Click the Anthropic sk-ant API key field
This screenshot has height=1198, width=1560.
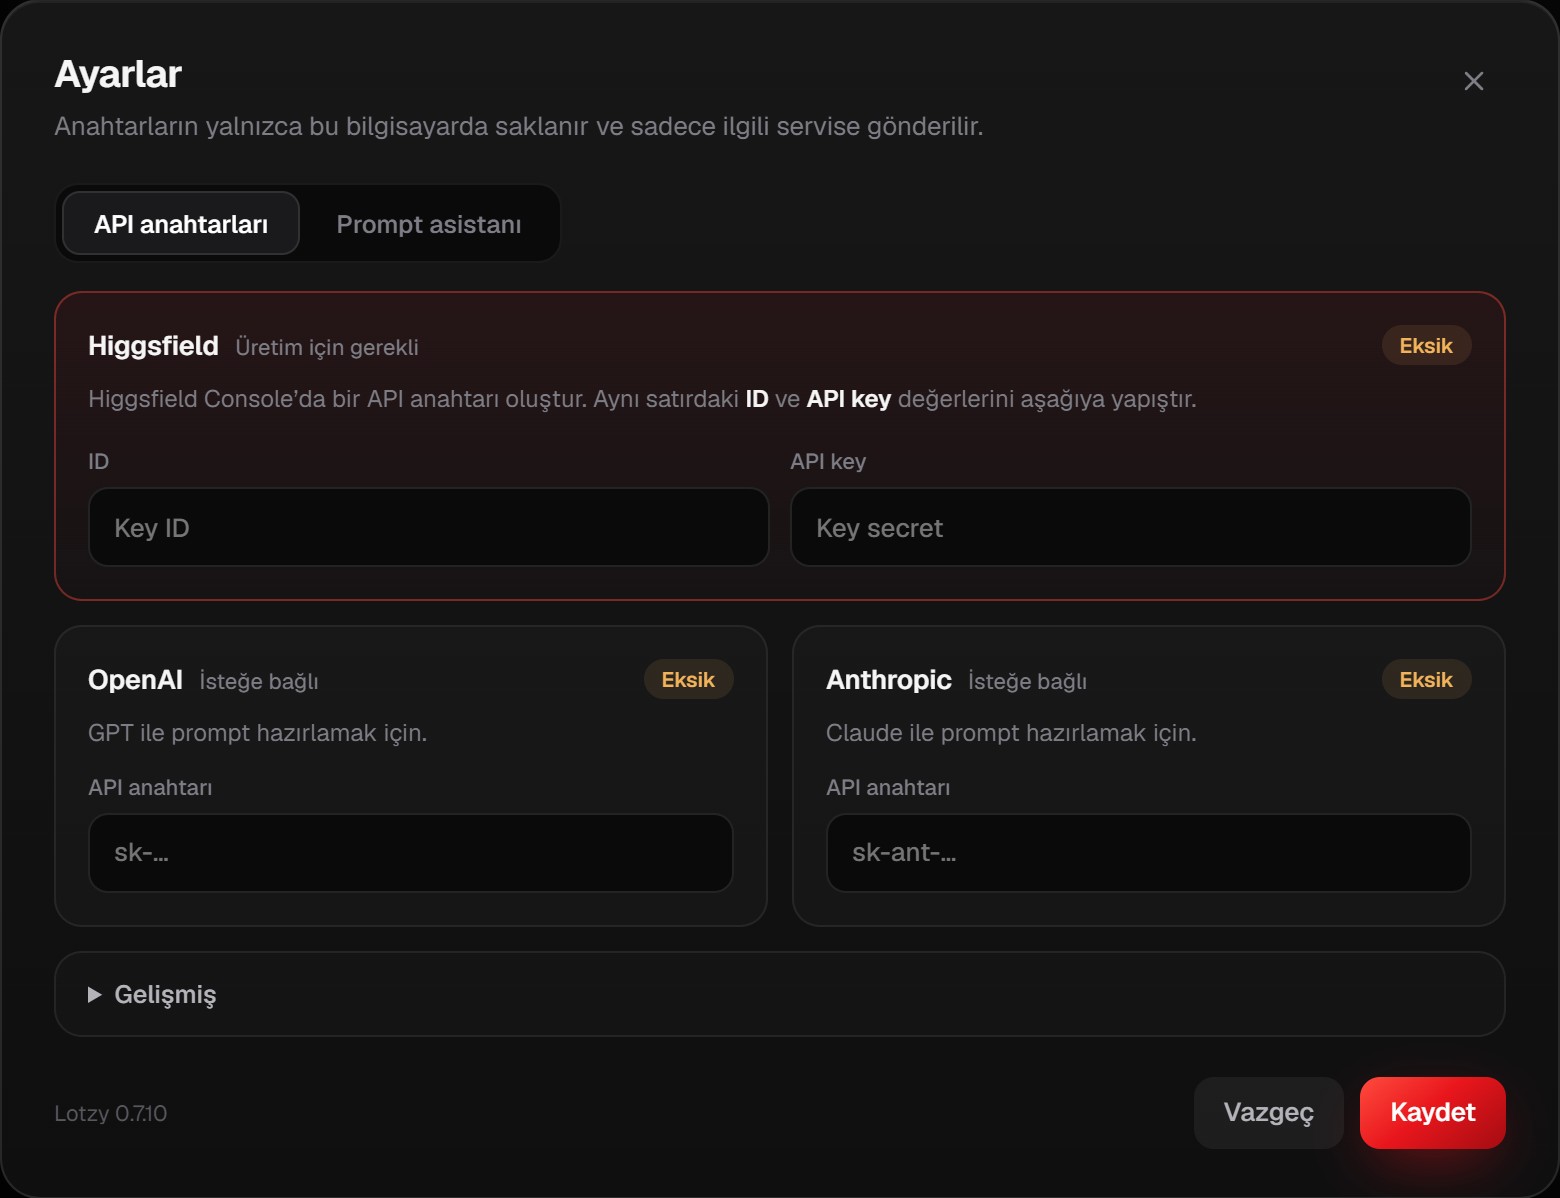click(1148, 853)
